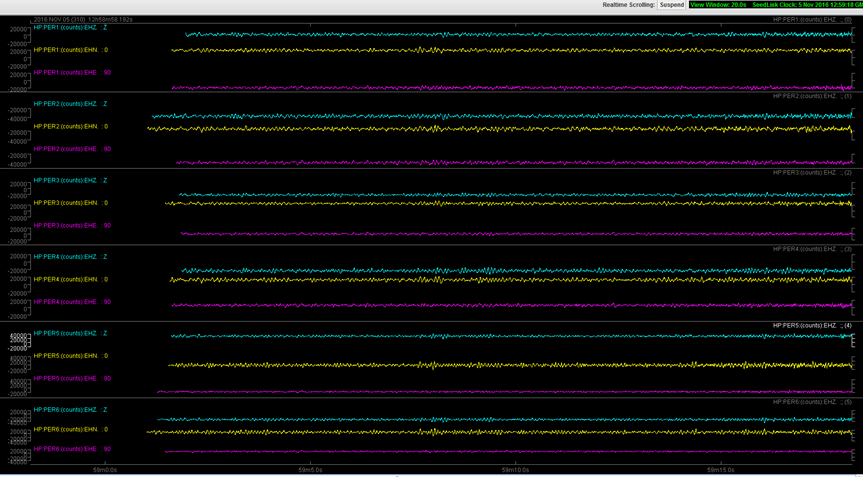Viewport: 863px width, 477px height.
Task: Click the HP:PER6 EHZ cyan trace label
Action: (x=70, y=409)
